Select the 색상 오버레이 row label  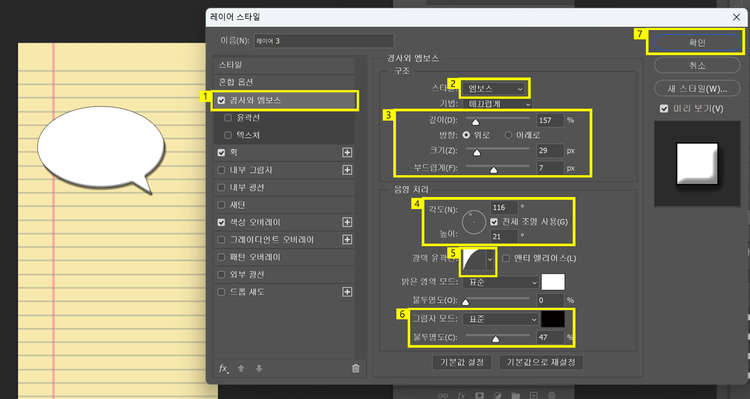tap(255, 222)
